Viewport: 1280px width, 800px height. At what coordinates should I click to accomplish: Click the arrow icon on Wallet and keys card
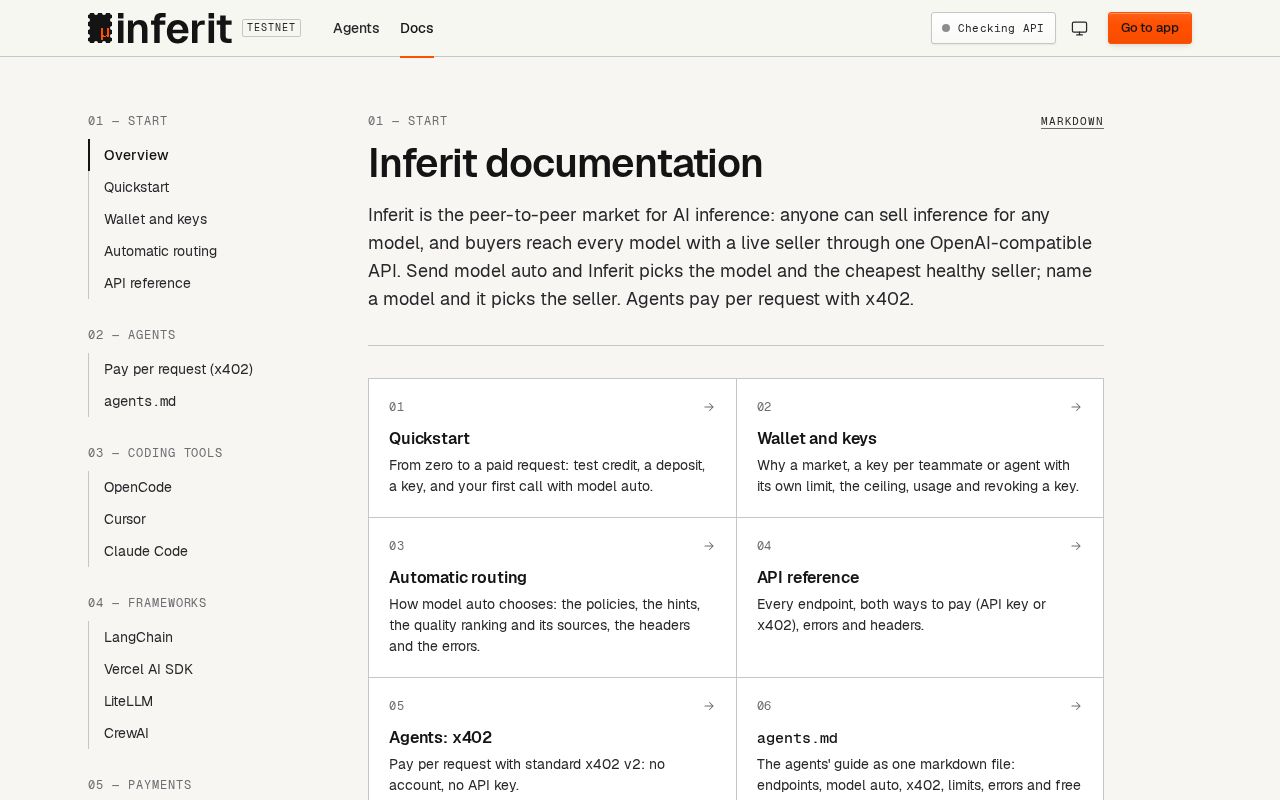(1076, 407)
